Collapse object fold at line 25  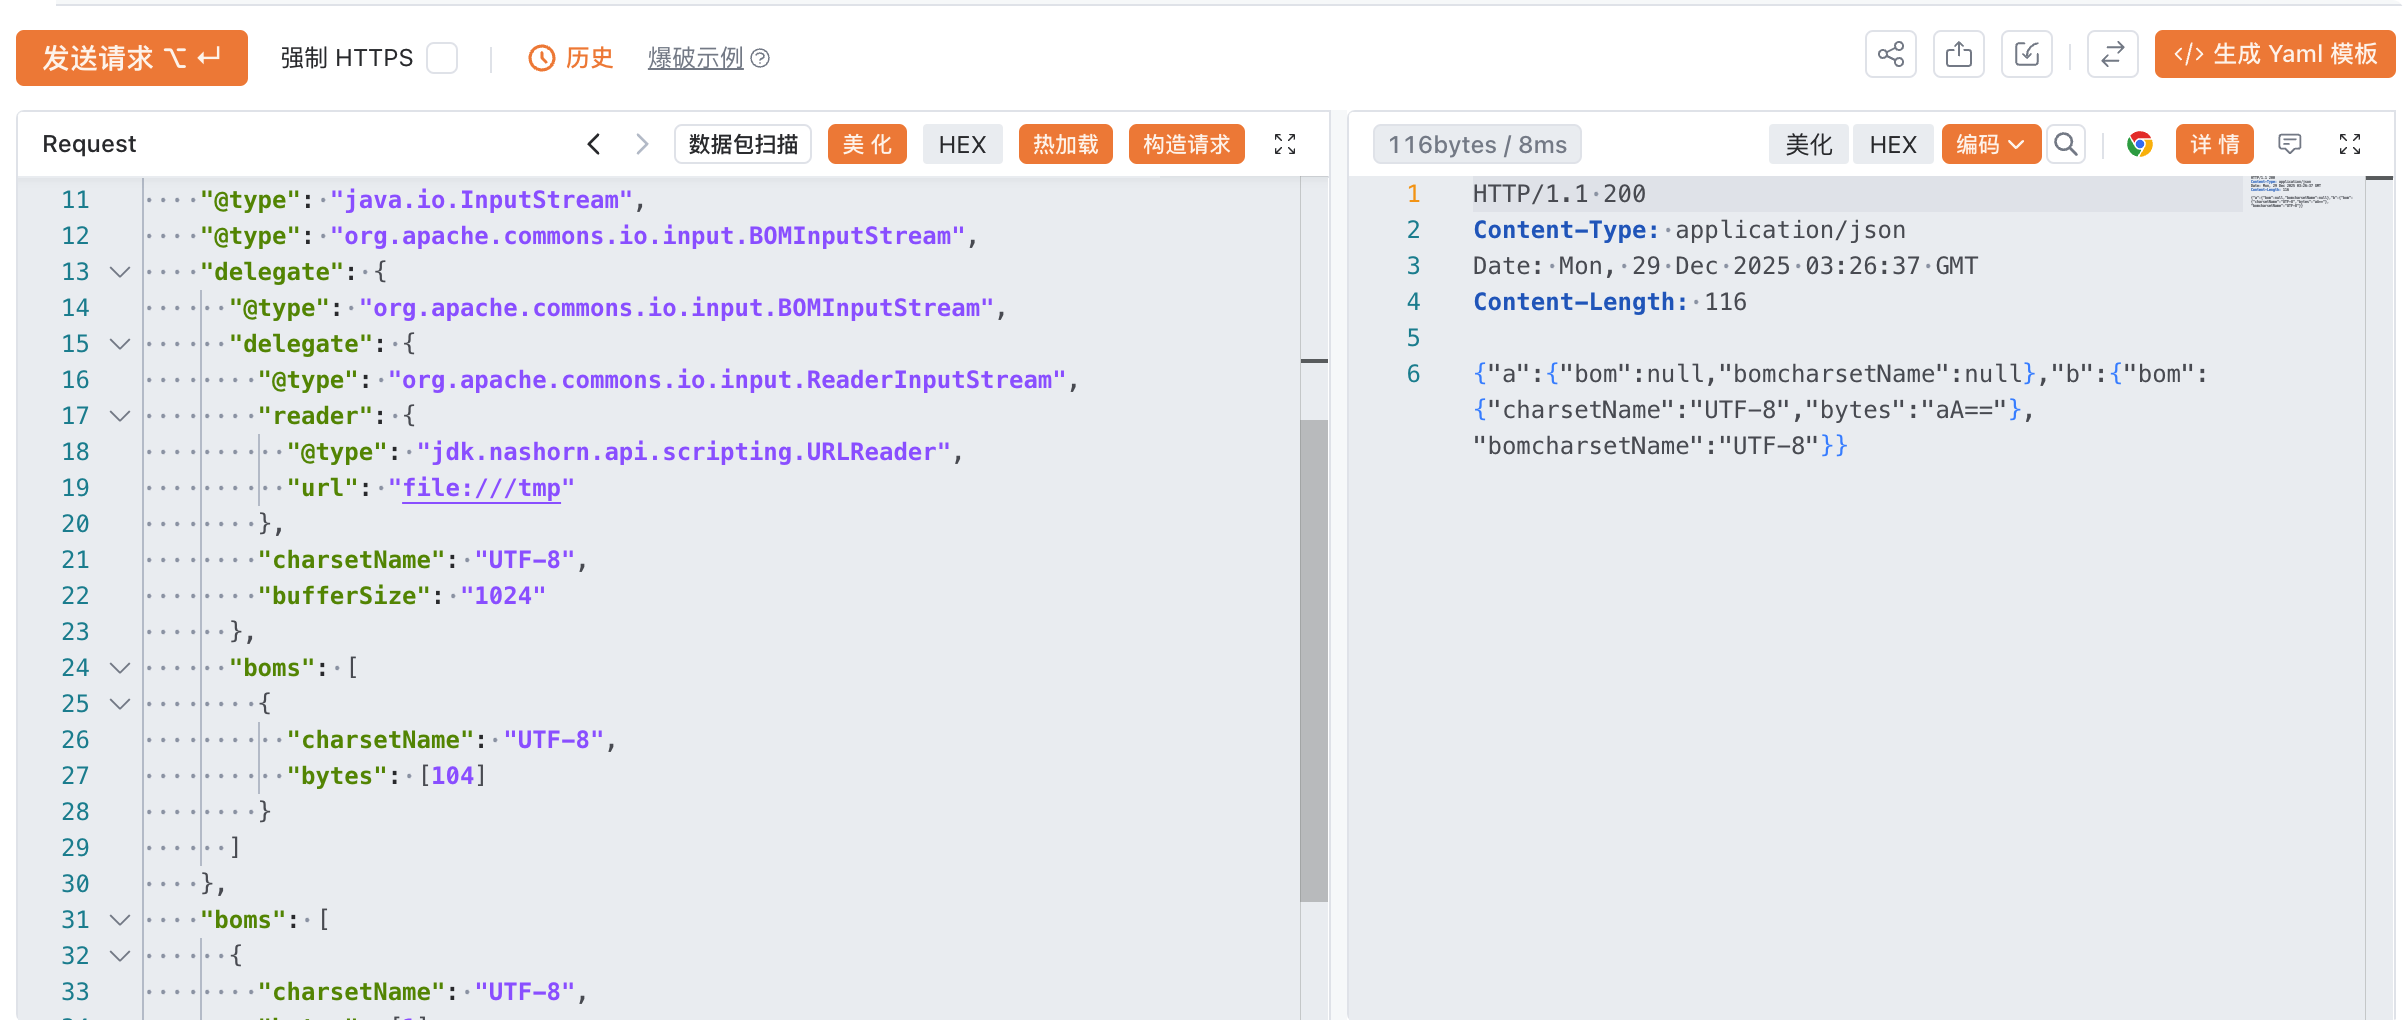(x=120, y=704)
